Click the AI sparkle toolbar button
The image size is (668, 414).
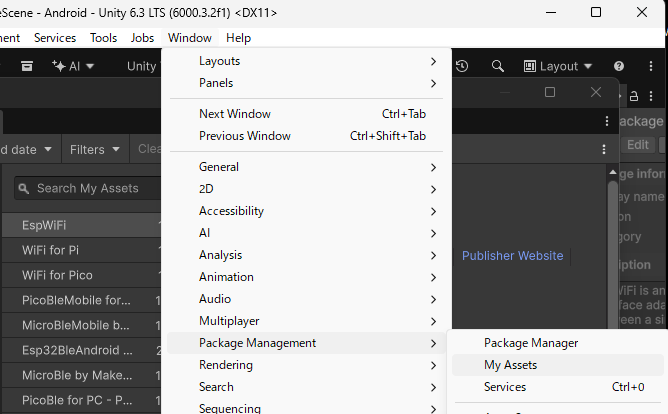click(73, 66)
